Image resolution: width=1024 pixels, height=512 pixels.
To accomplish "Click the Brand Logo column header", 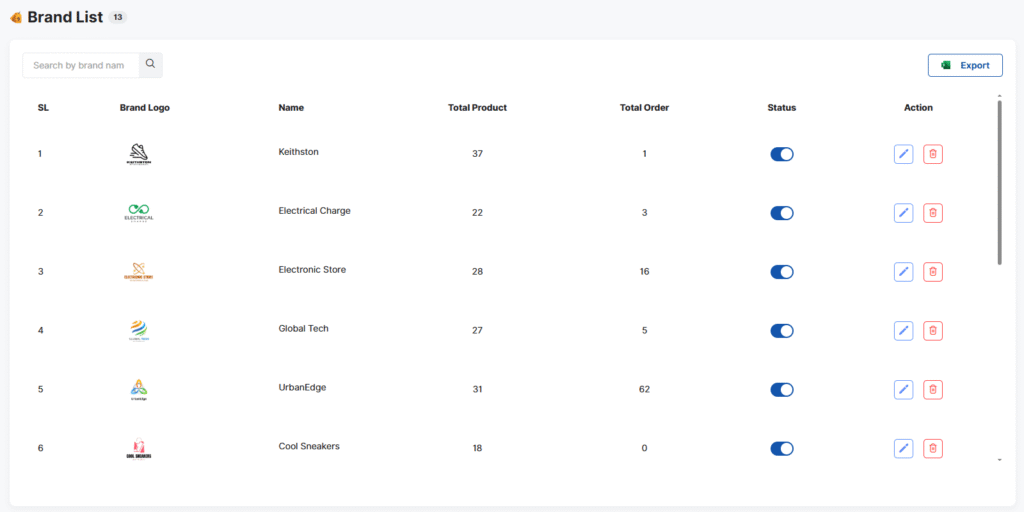I will (145, 108).
